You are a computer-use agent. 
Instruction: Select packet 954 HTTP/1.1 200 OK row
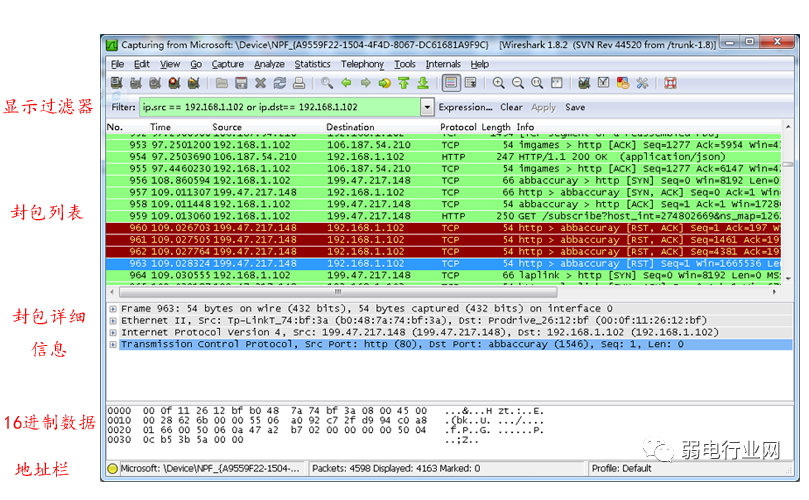[x=443, y=157]
